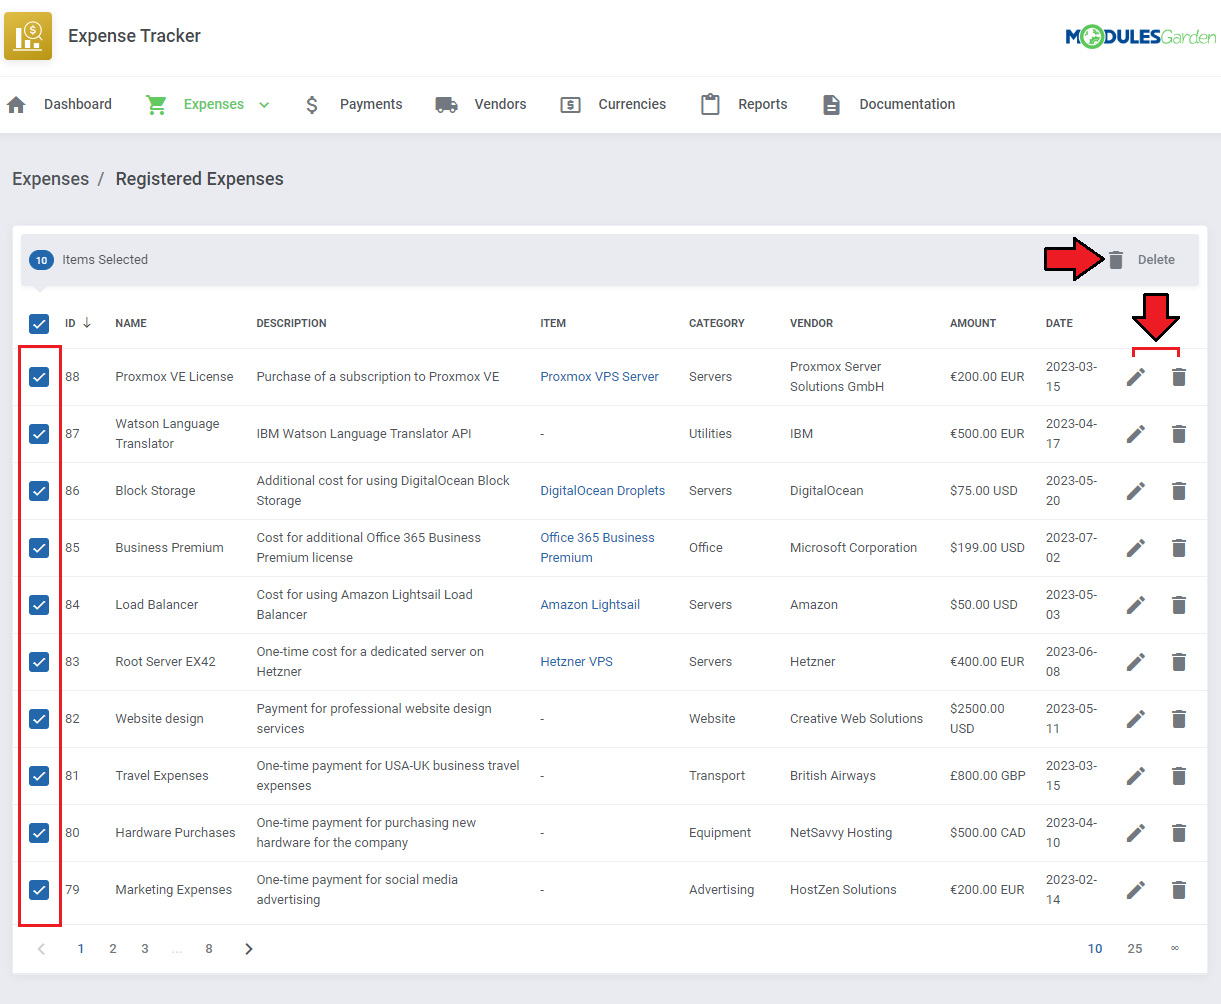The width and height of the screenshot is (1221, 1004).
Task: Edit the Proxmox VE License expense
Action: 1136,377
